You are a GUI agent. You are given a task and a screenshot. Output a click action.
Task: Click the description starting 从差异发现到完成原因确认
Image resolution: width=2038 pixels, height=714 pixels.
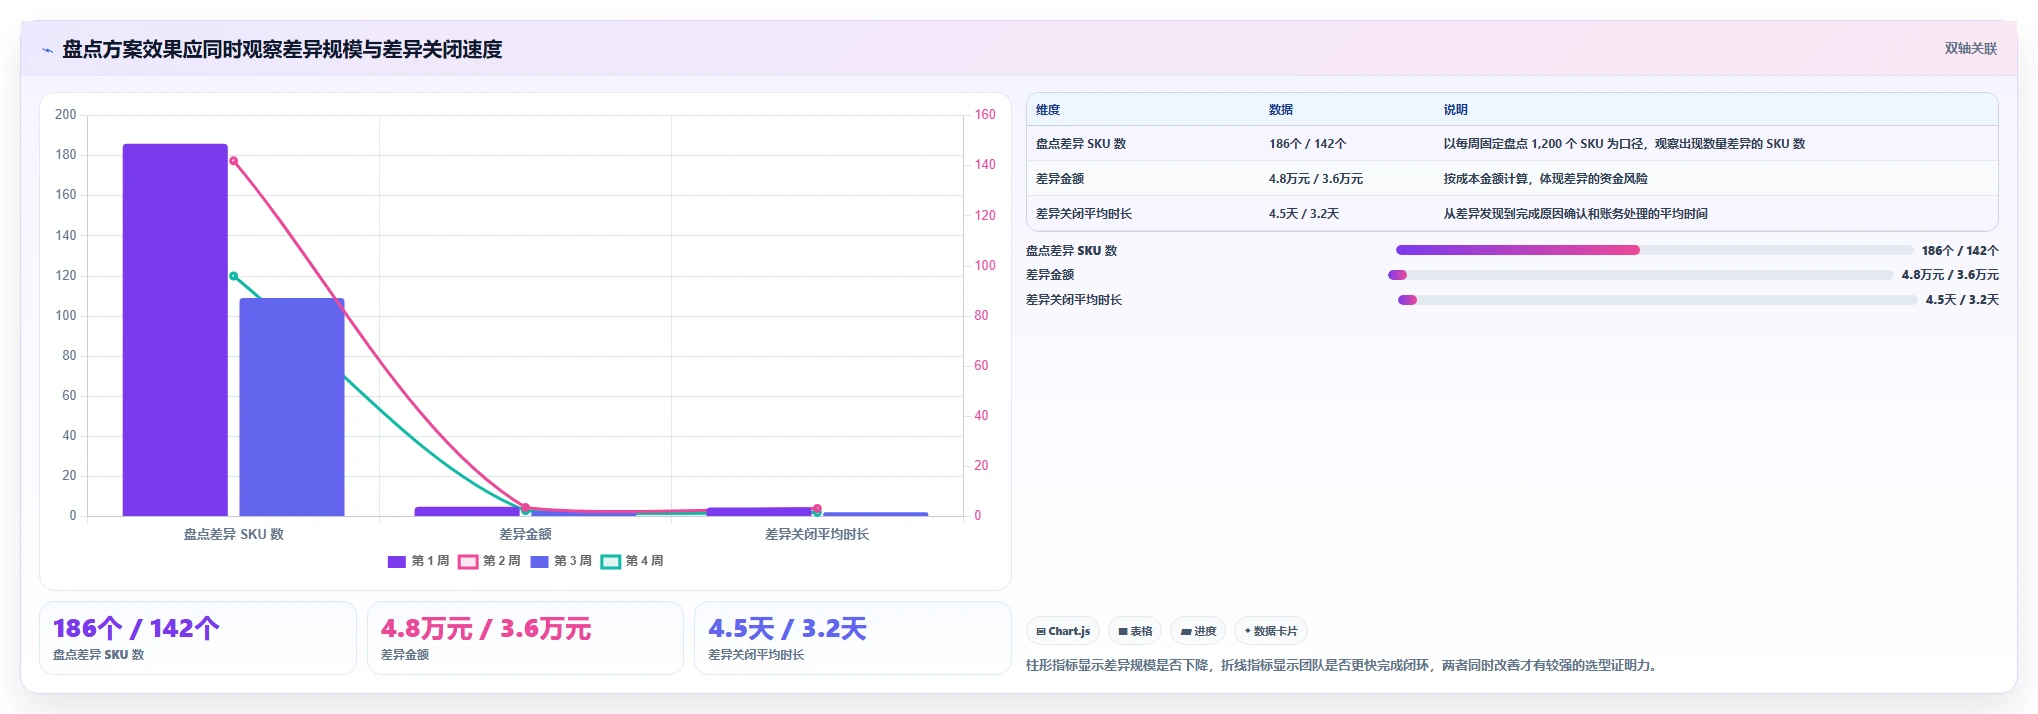click(1575, 214)
